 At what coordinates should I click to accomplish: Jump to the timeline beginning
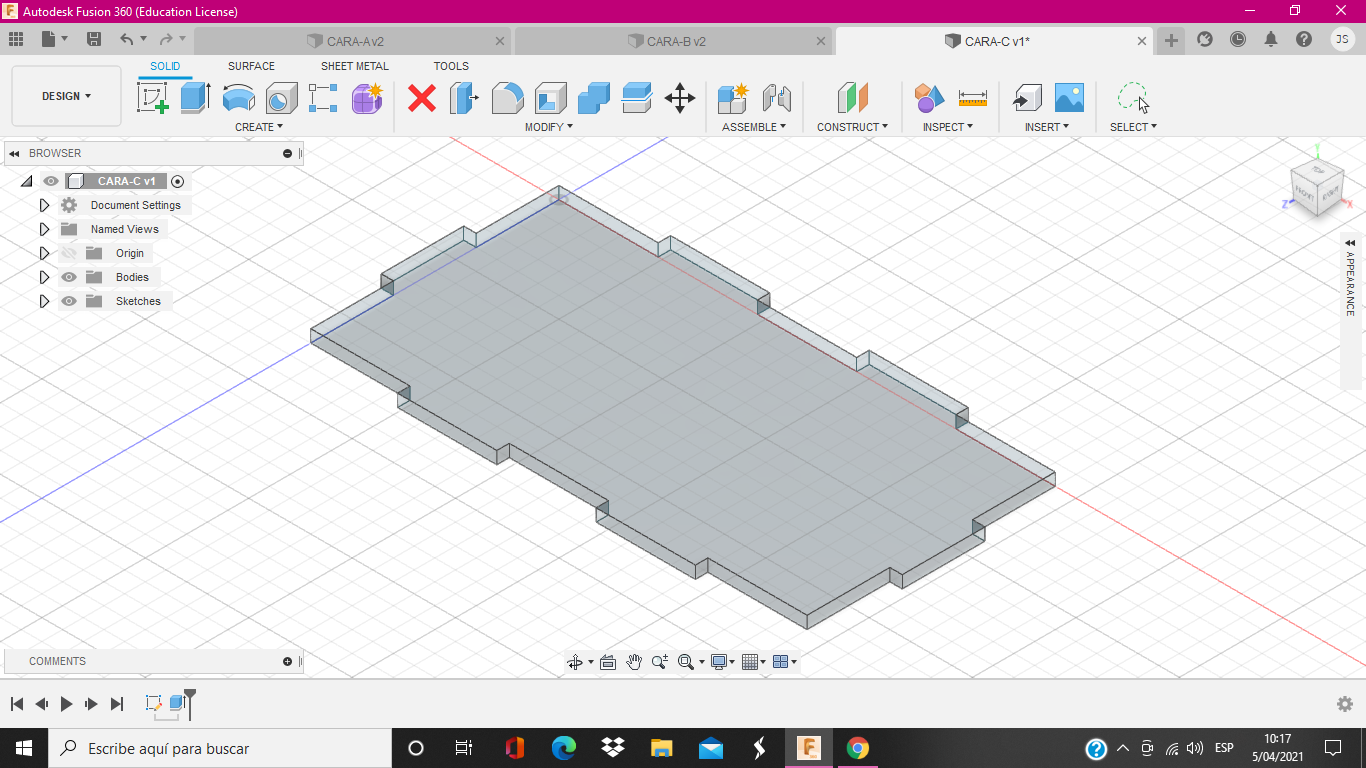(17, 704)
